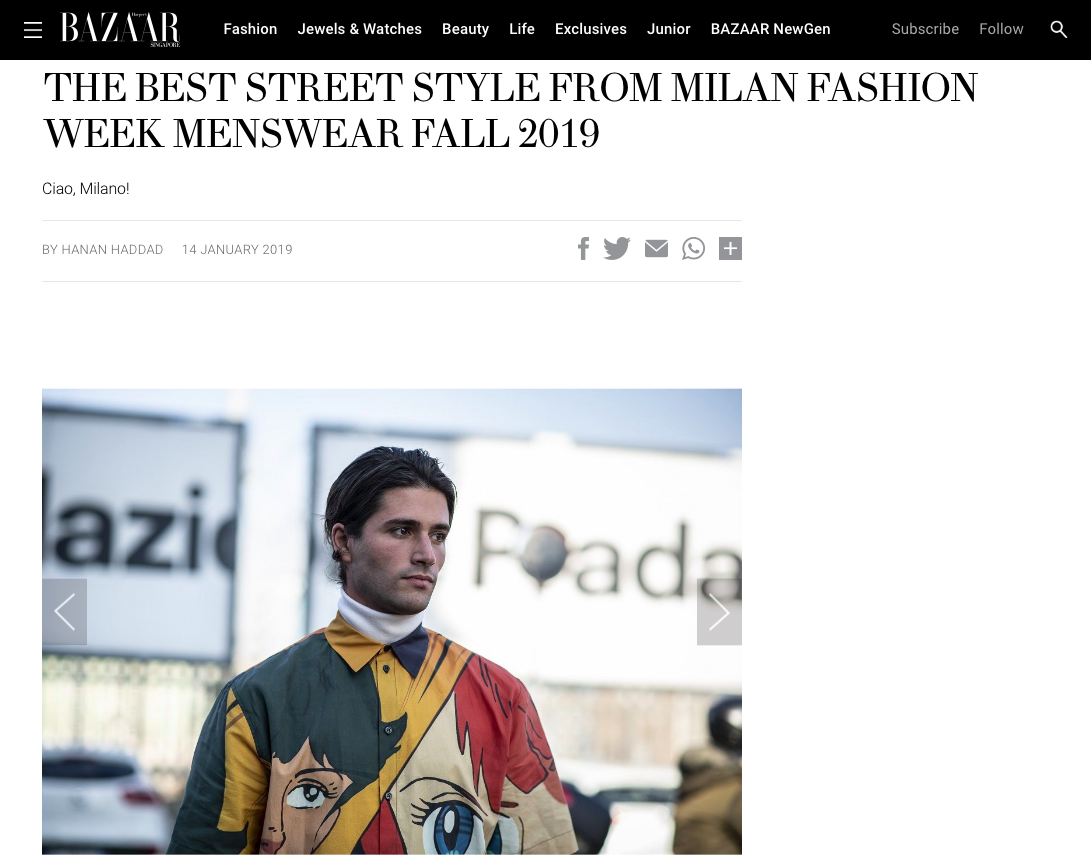Open author Hanan Haddad's byline link
The height and width of the screenshot is (861, 1091).
(112, 250)
